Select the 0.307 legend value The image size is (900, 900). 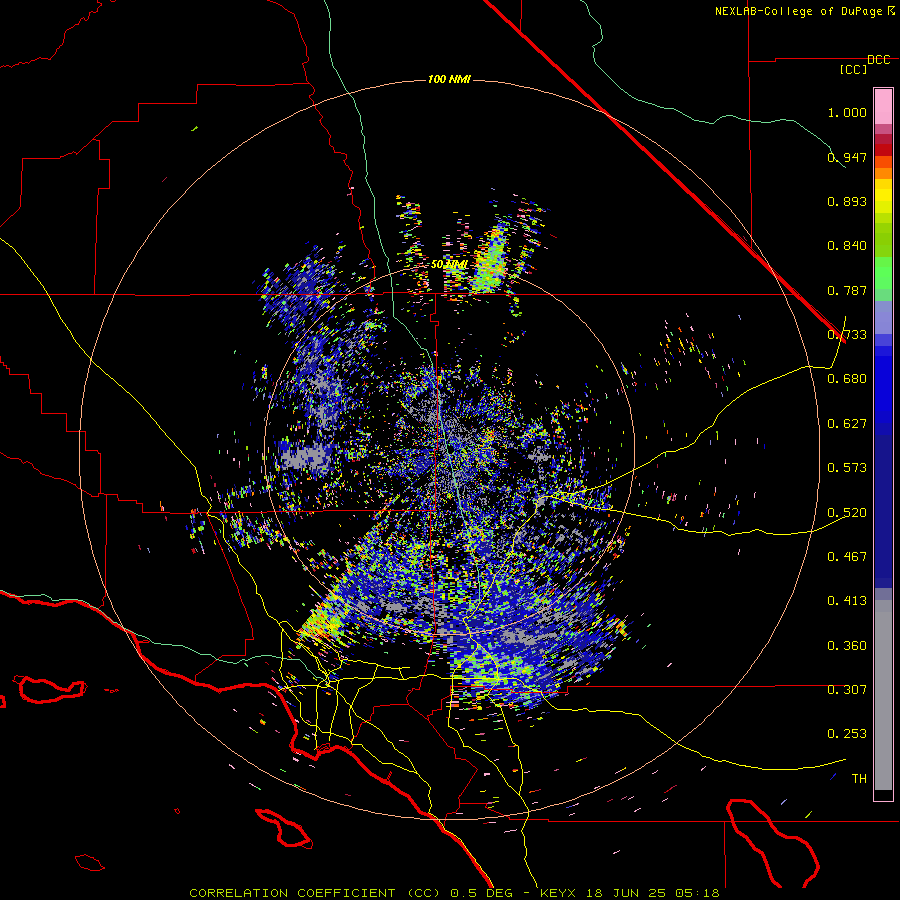point(847,690)
